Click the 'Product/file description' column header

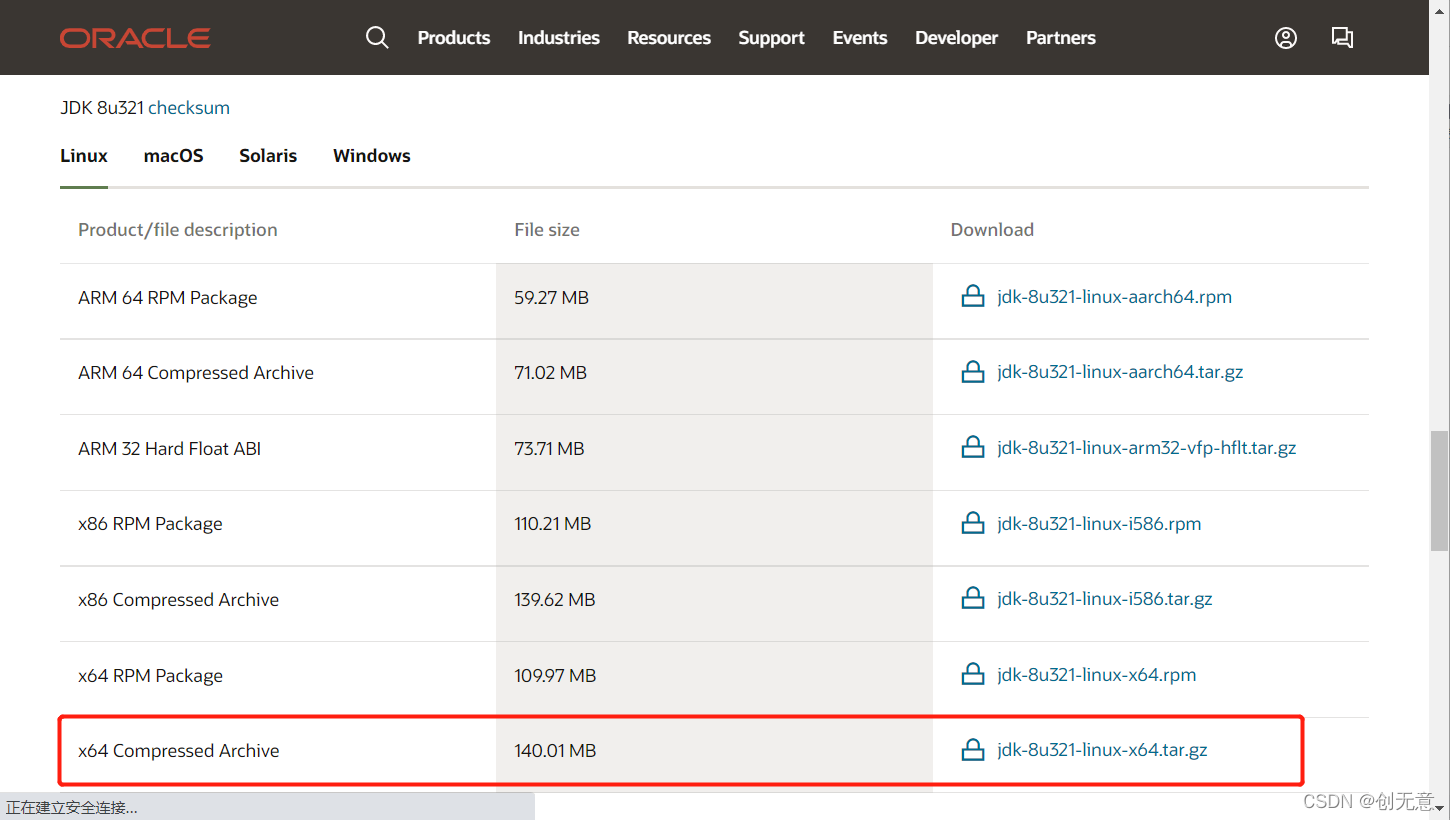pyautogui.click(x=178, y=230)
